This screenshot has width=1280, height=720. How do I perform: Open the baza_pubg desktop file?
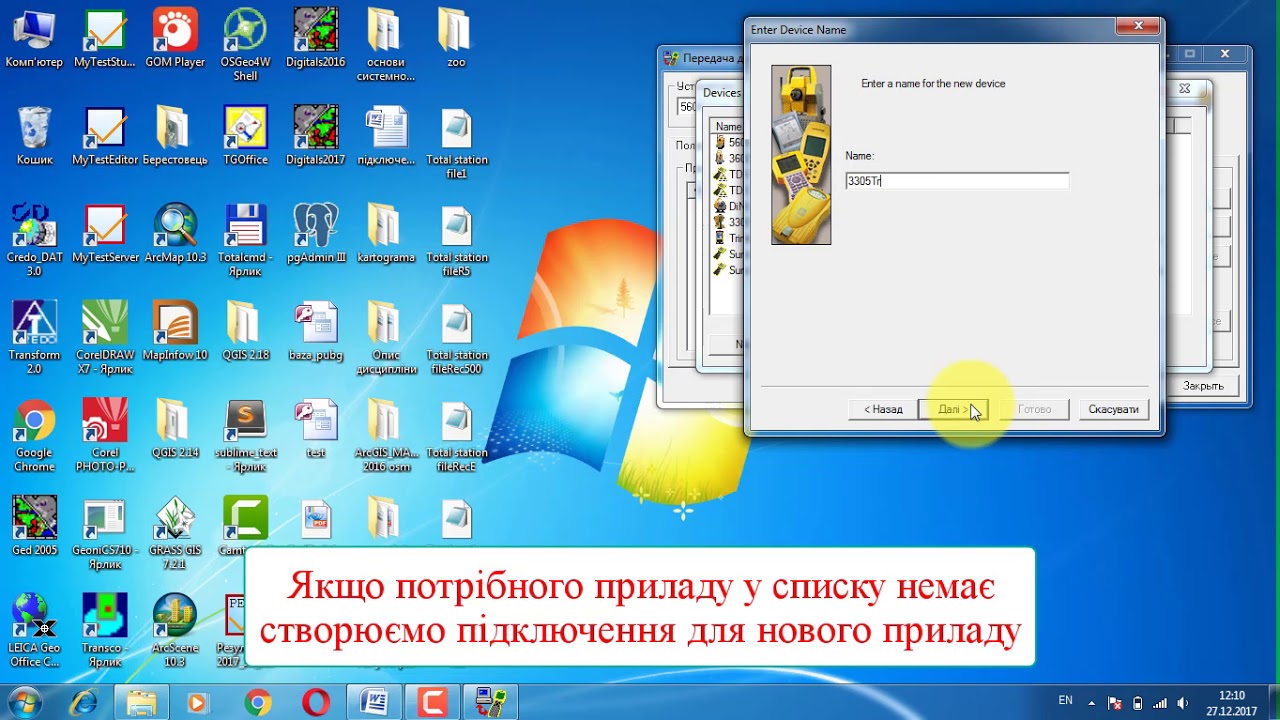315,332
